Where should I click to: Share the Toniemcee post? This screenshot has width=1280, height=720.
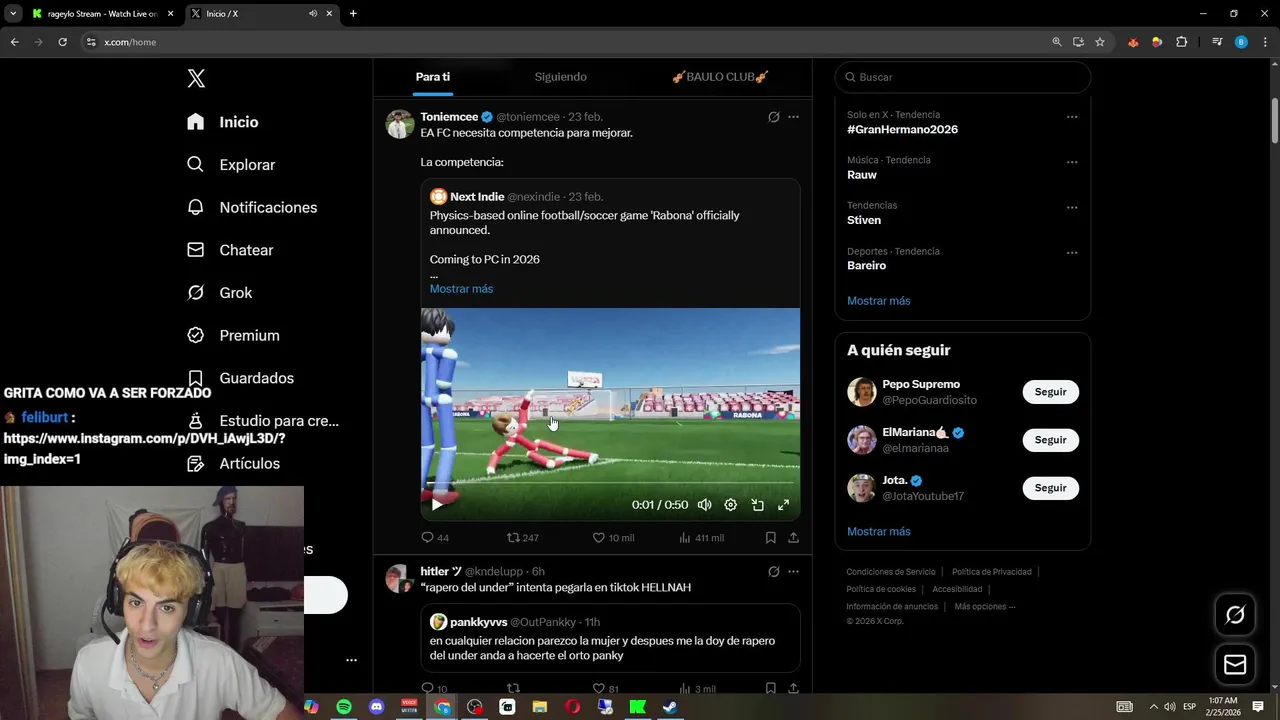[793, 538]
